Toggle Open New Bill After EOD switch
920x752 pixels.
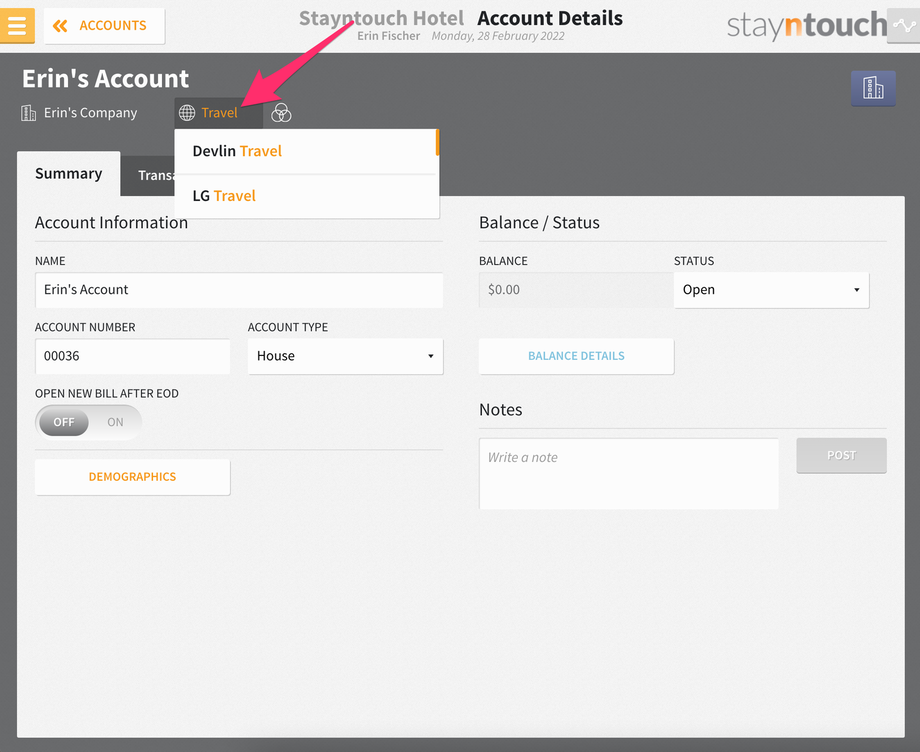[89, 422]
